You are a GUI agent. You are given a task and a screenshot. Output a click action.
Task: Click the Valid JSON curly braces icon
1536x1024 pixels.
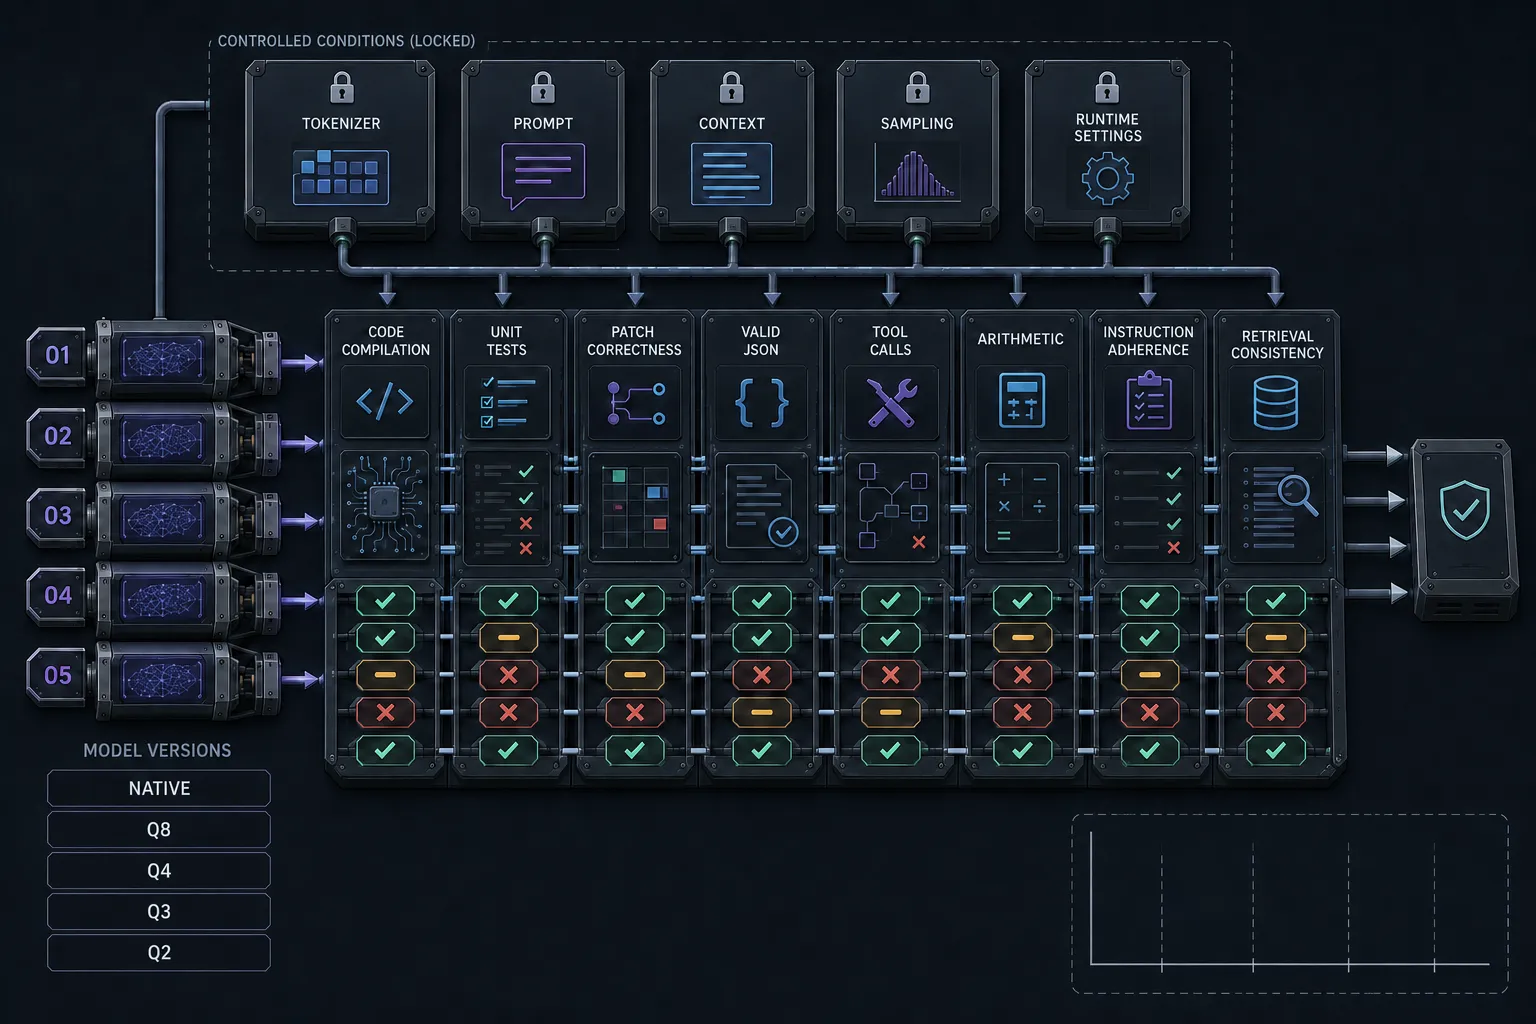(x=761, y=402)
